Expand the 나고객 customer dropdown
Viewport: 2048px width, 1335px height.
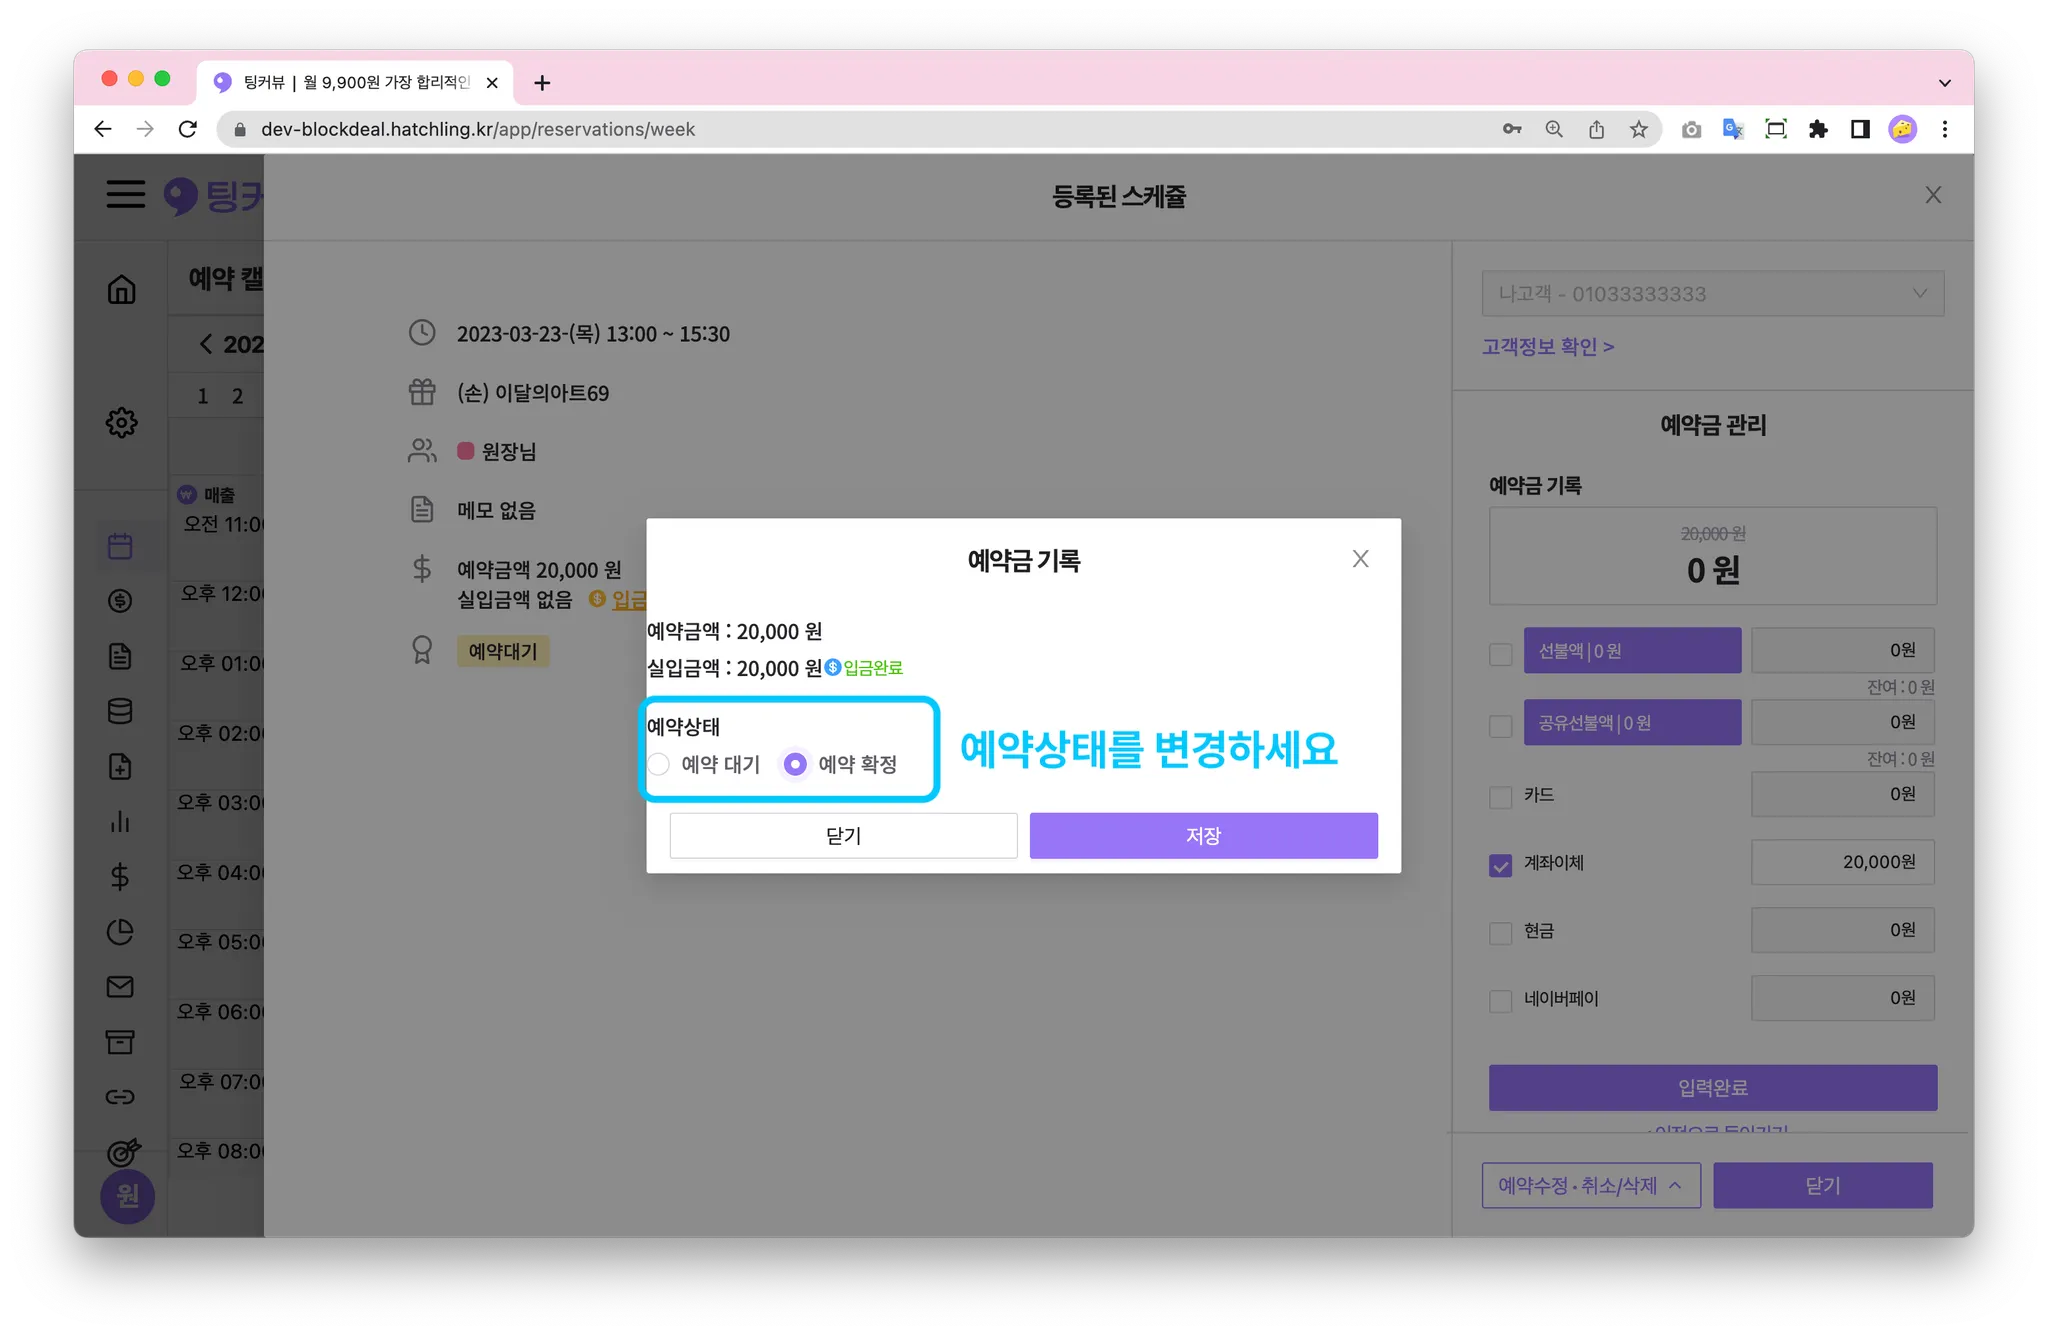point(1712,294)
